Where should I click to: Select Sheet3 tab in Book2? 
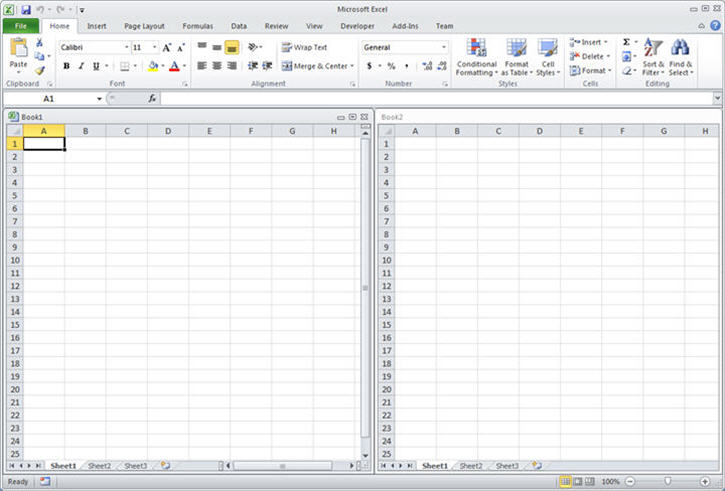pyautogui.click(x=507, y=466)
